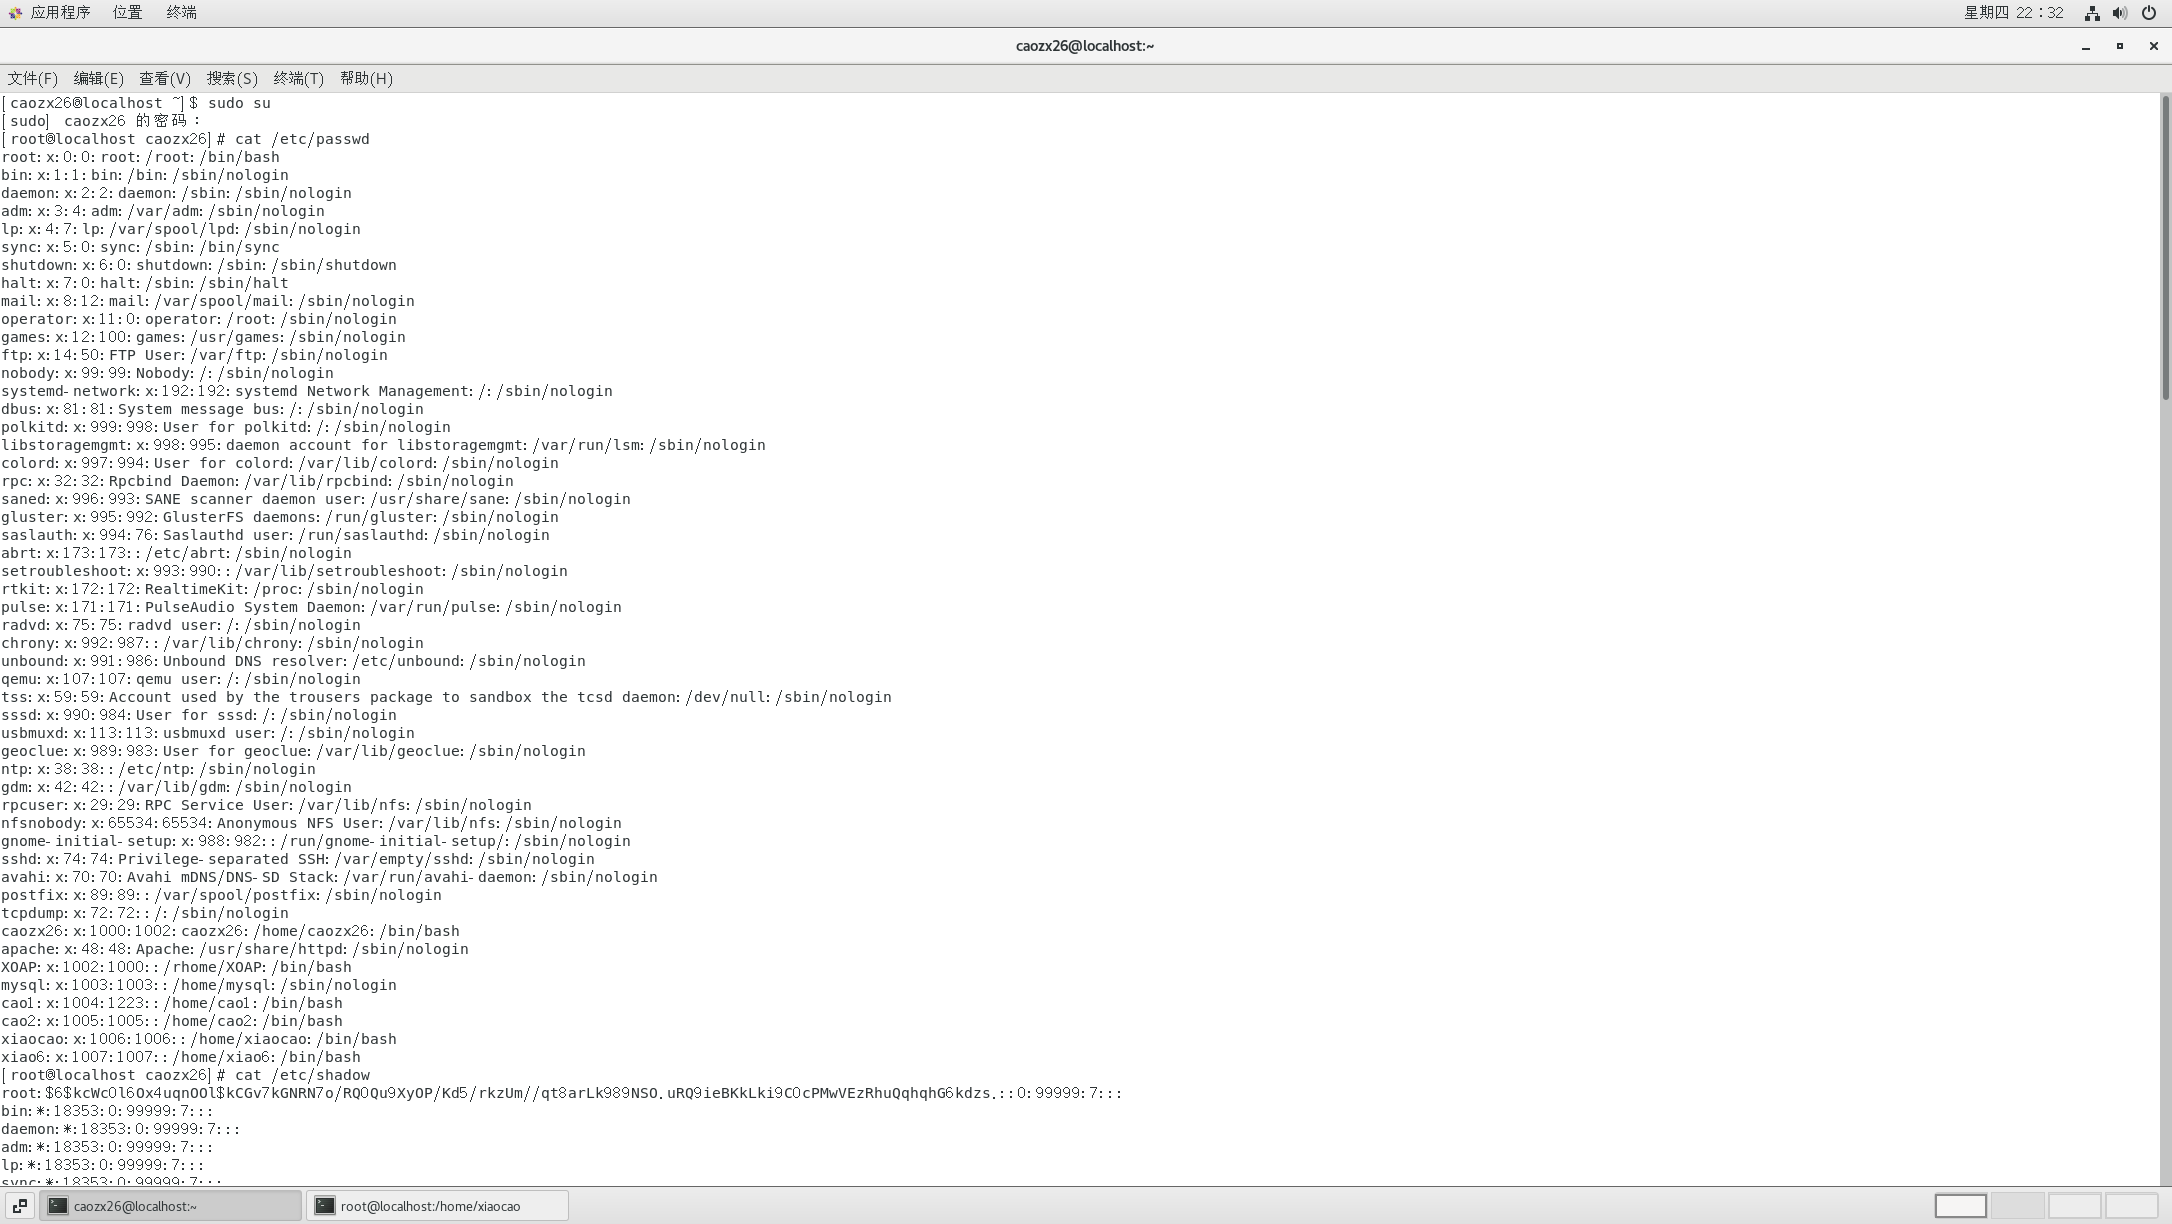Click the clock showing 星期四 22:32
The image size is (2172, 1224).
pos(2013,13)
